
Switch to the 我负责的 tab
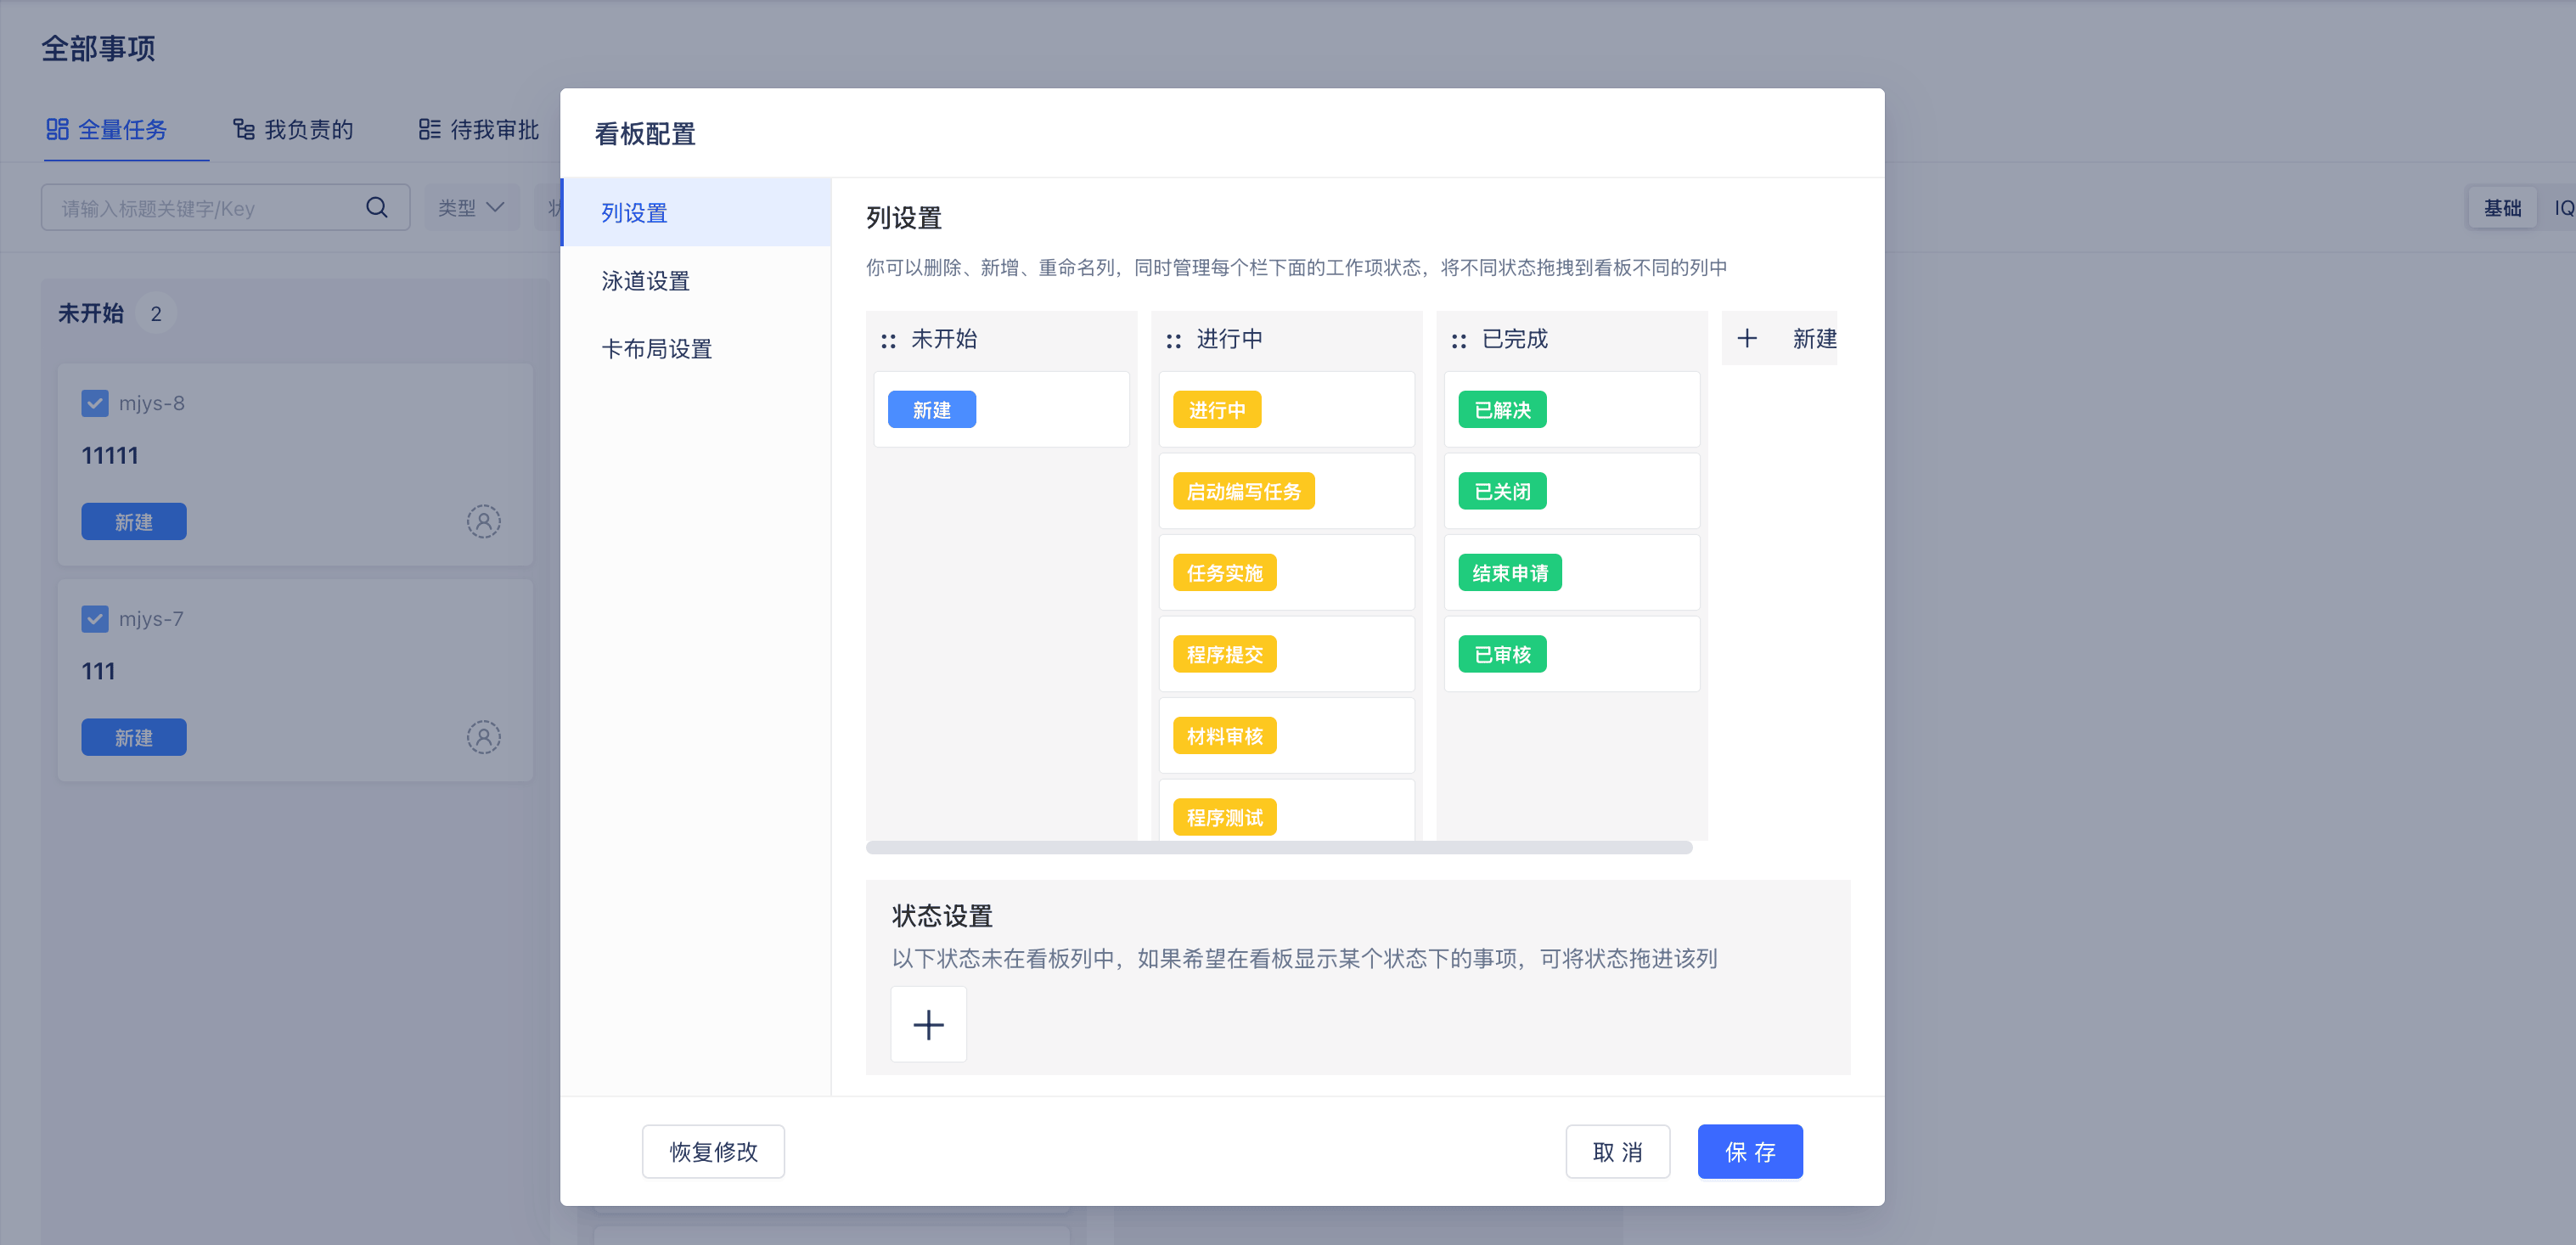(x=293, y=130)
